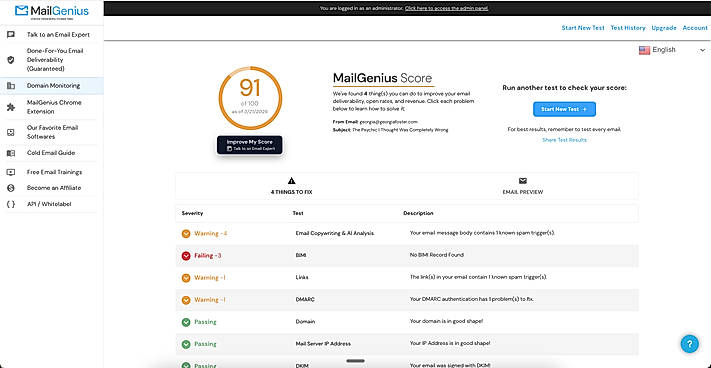Screen dimensions: 711x368
Task: Click the 91 score circle gauge
Action: coord(250,98)
